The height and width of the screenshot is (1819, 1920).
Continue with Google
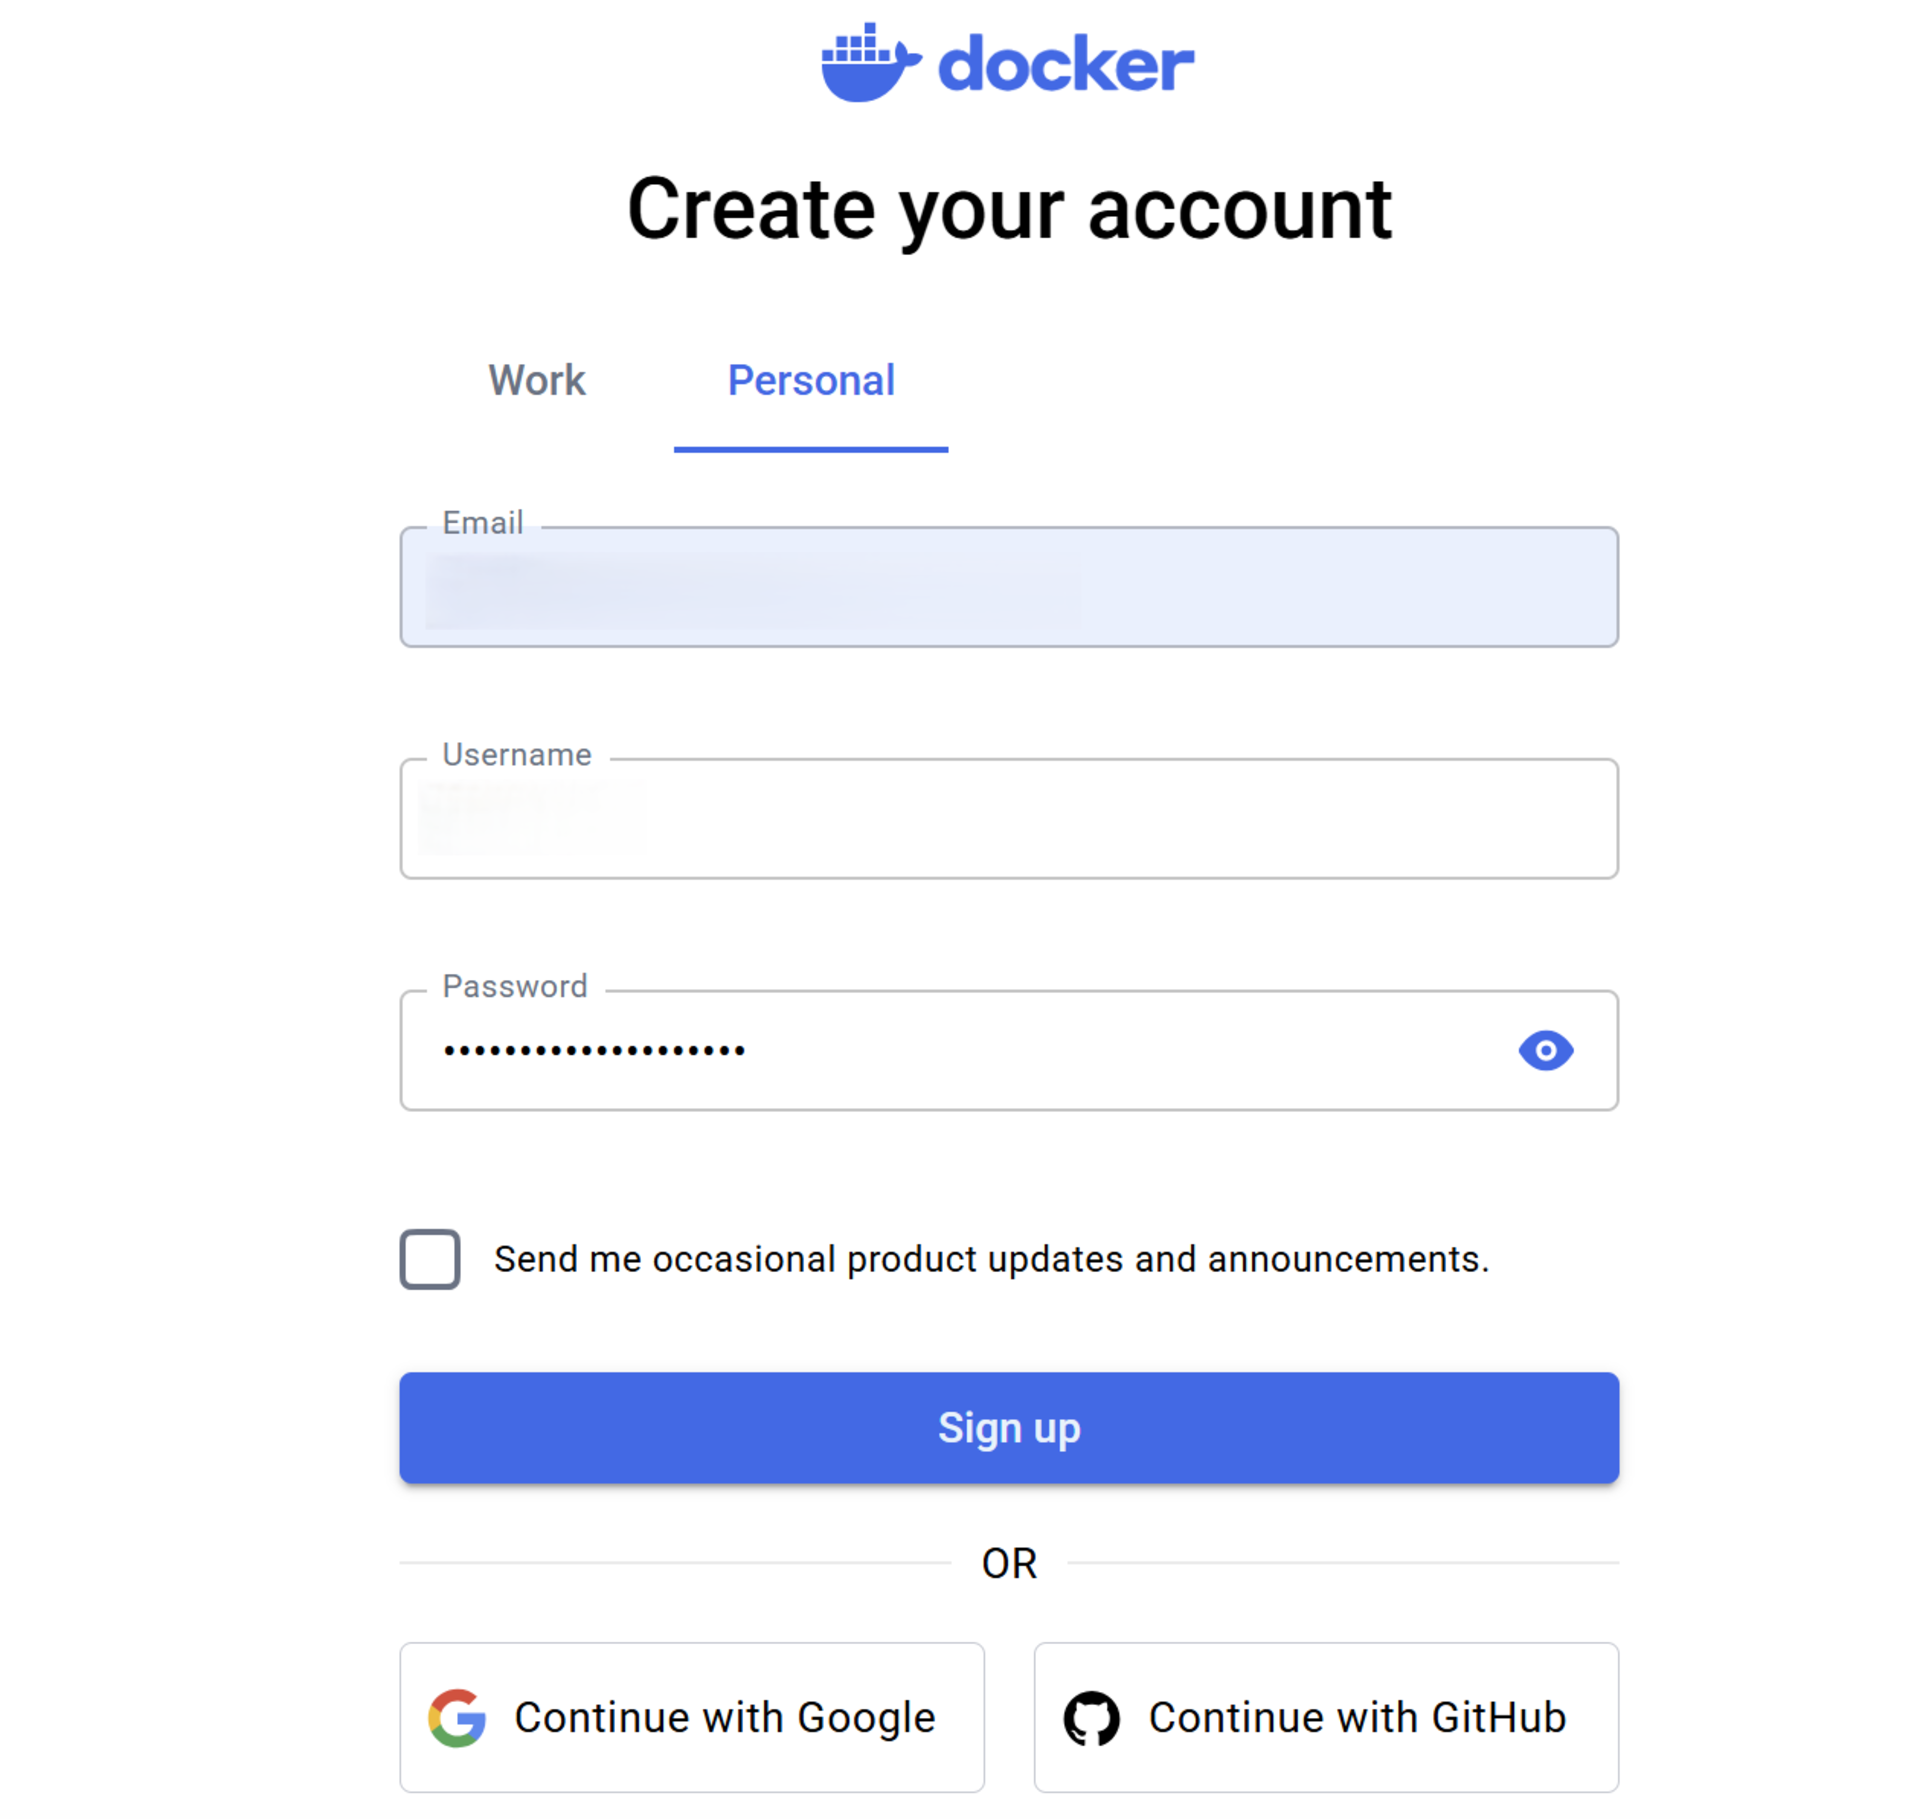[692, 1717]
